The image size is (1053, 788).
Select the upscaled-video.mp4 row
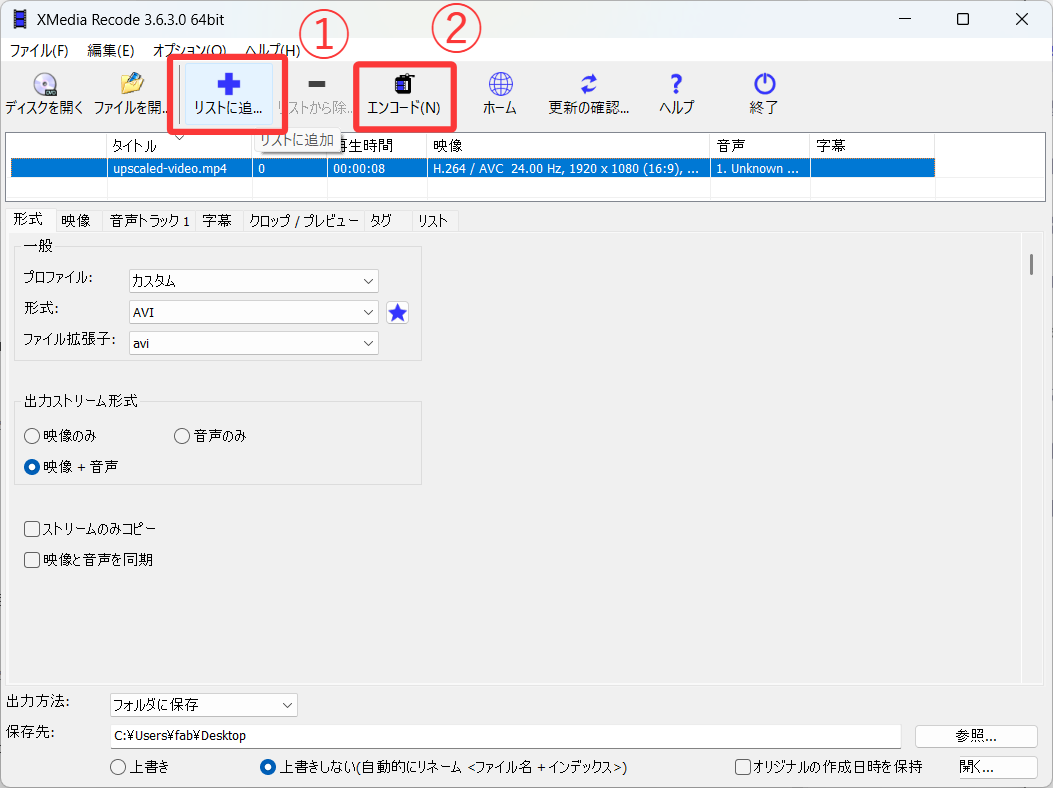473,168
